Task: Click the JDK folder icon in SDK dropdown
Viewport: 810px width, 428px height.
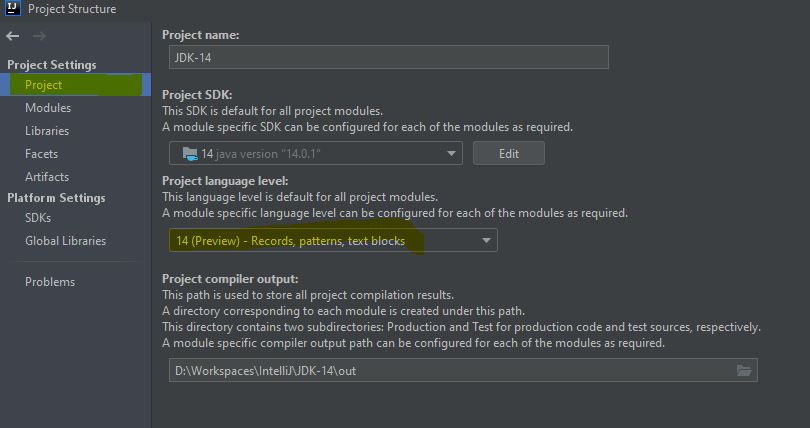Action: point(190,153)
